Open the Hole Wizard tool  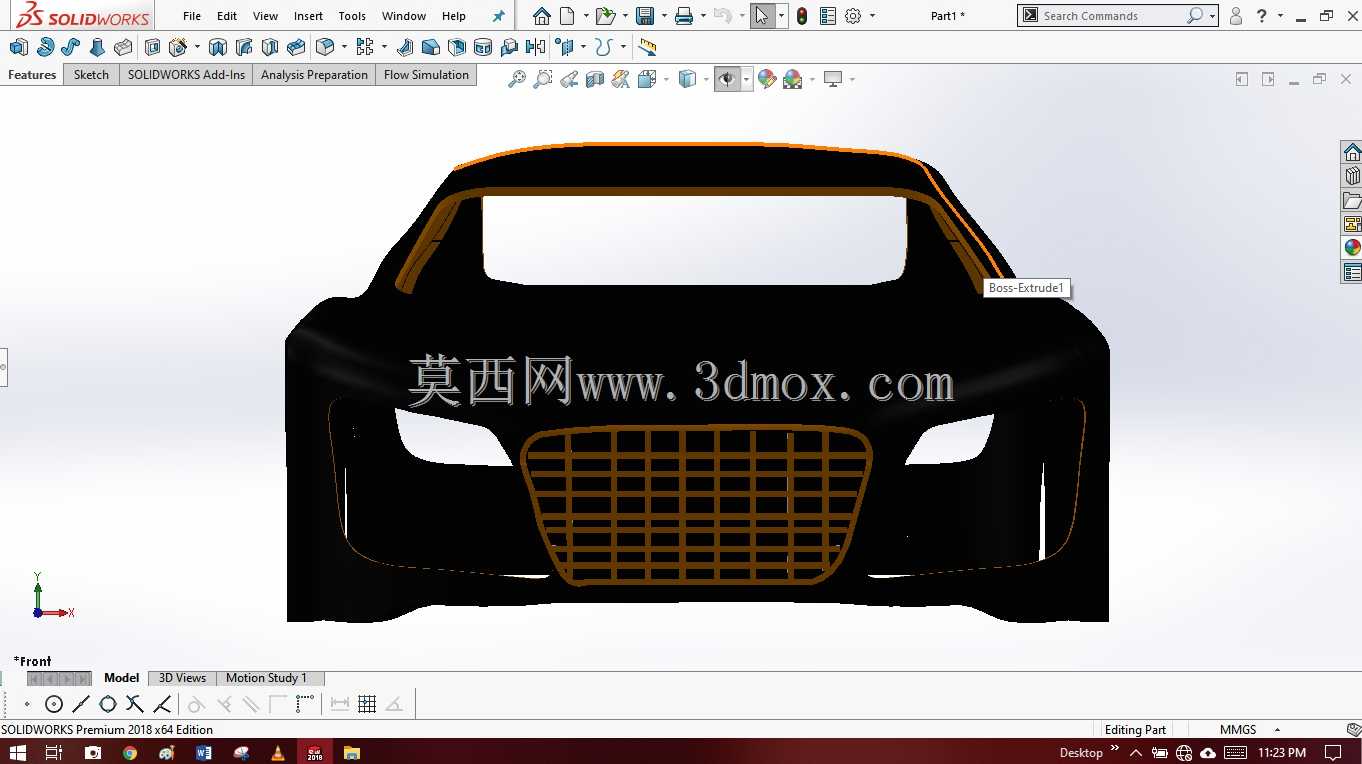click(178, 47)
